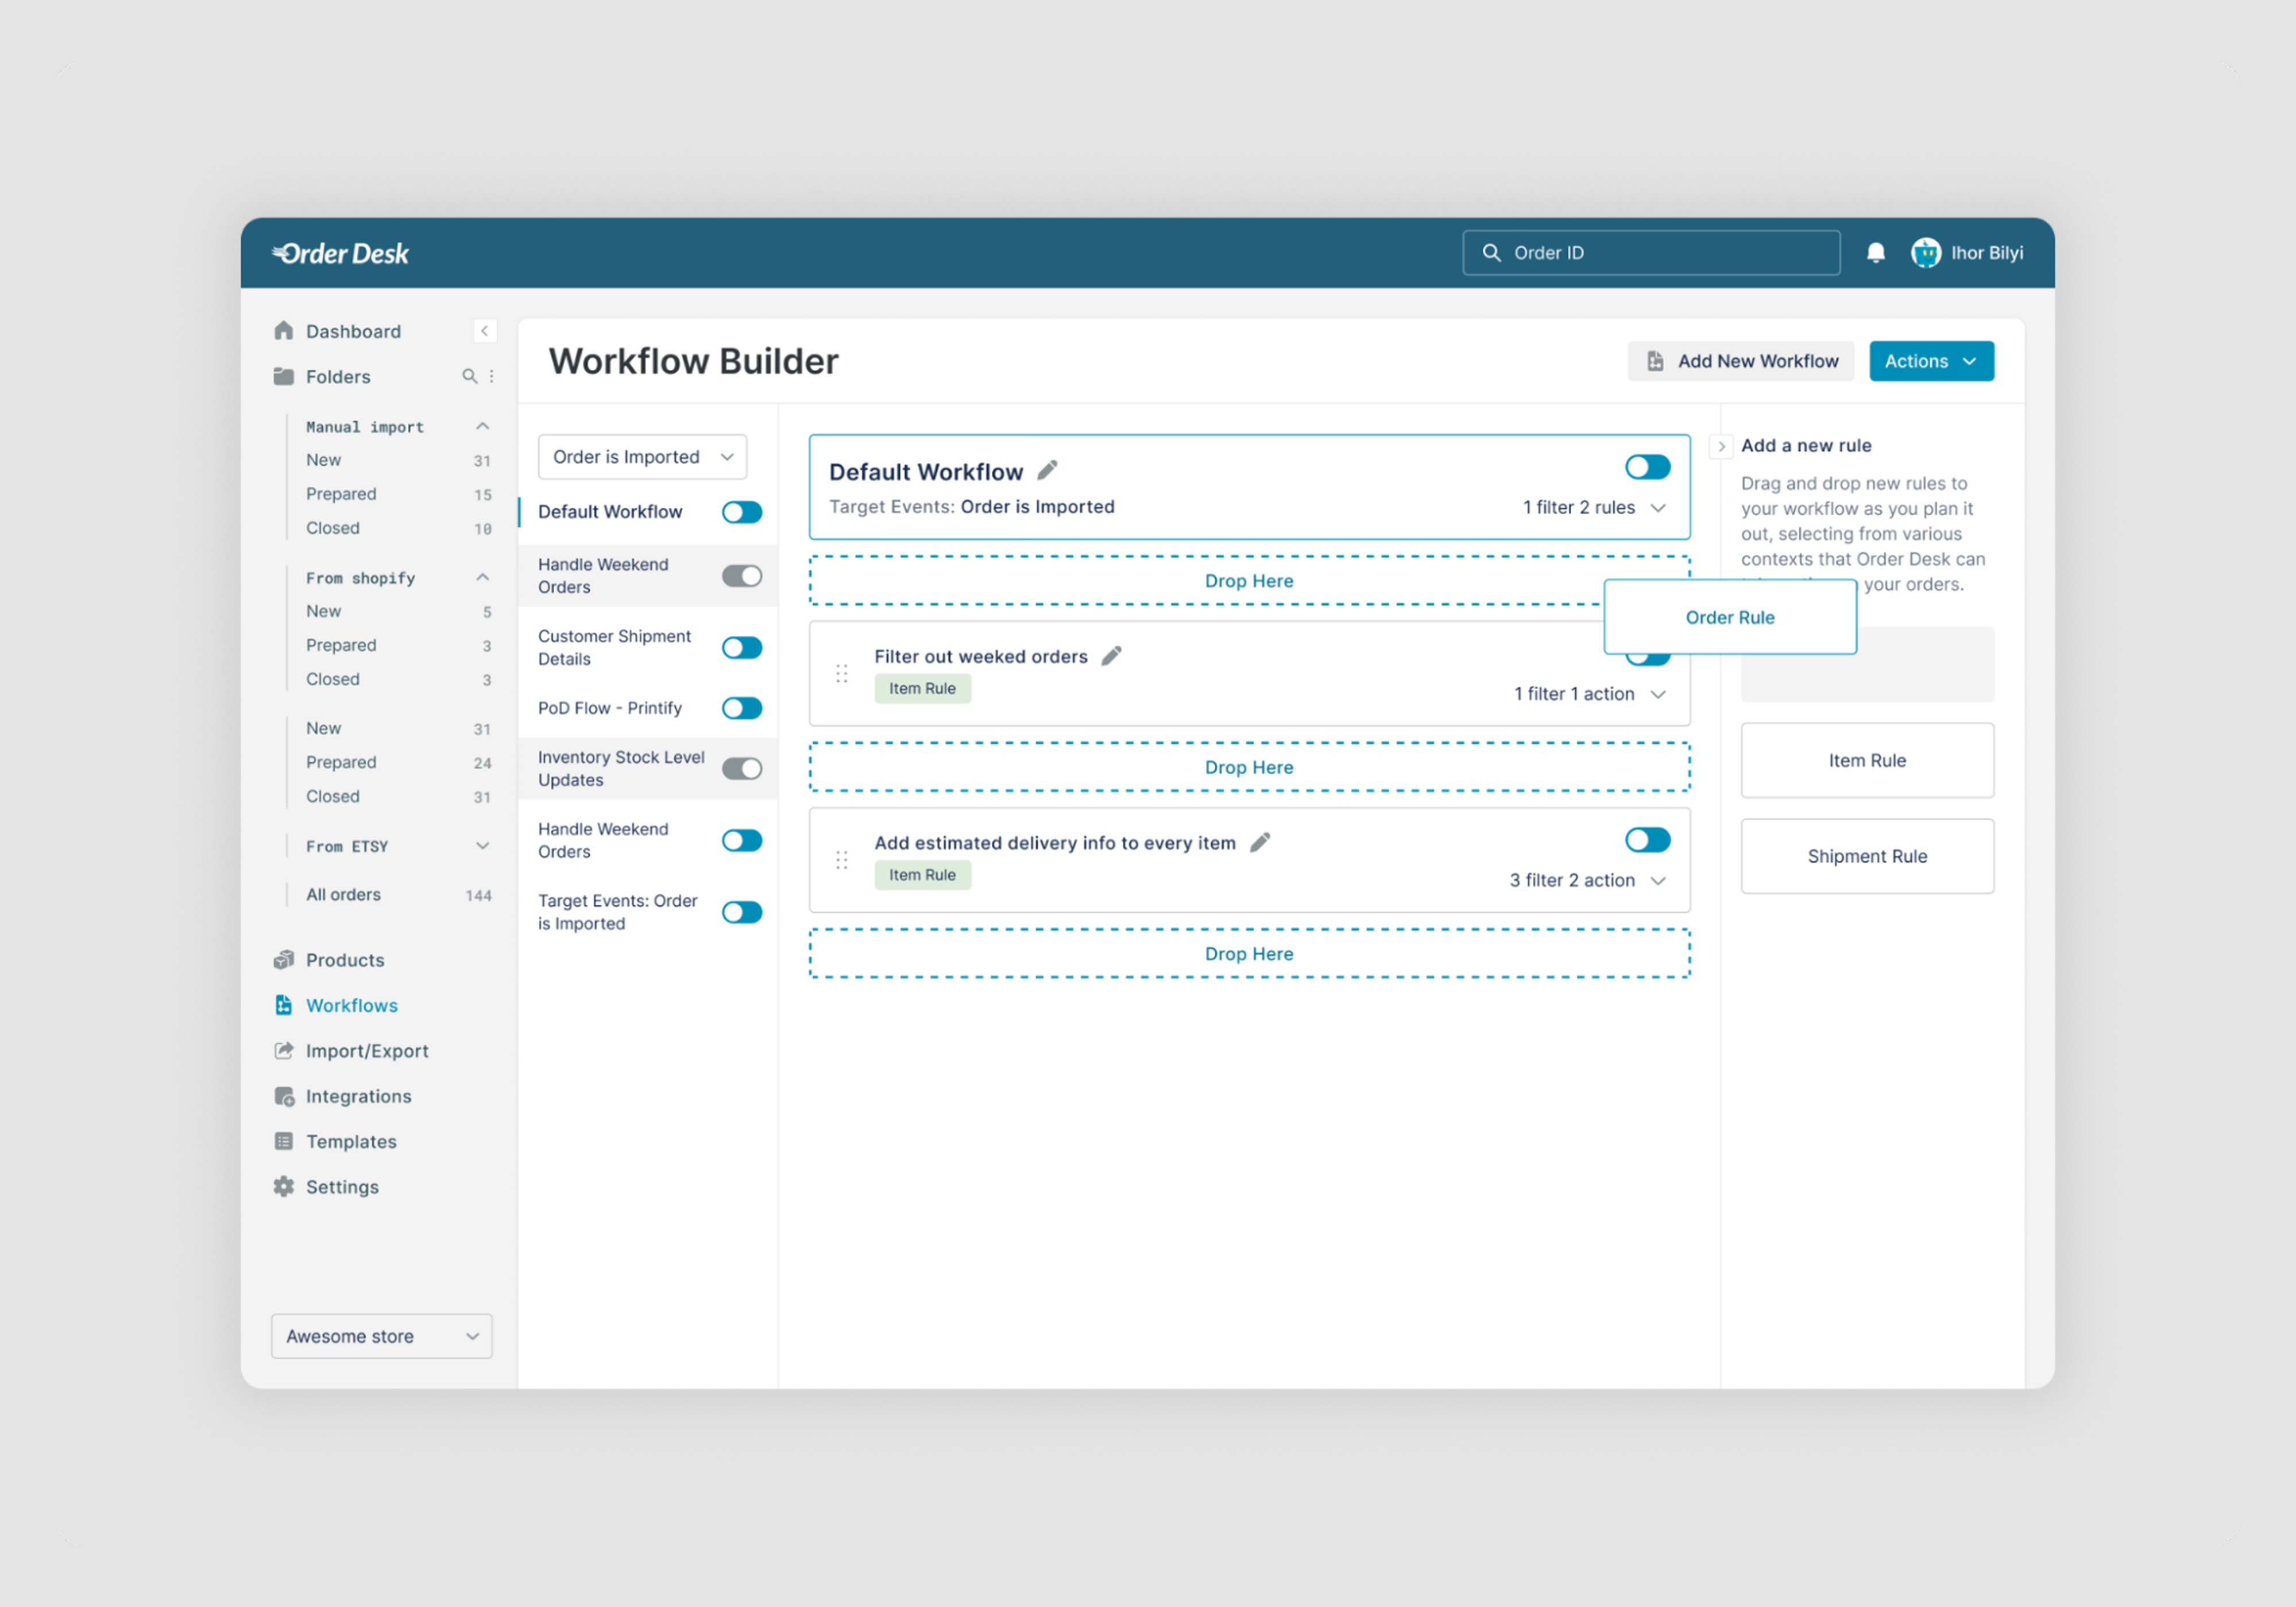Expand 1 filter 1 action chevron
The image size is (2296, 1607).
pos(1658,694)
